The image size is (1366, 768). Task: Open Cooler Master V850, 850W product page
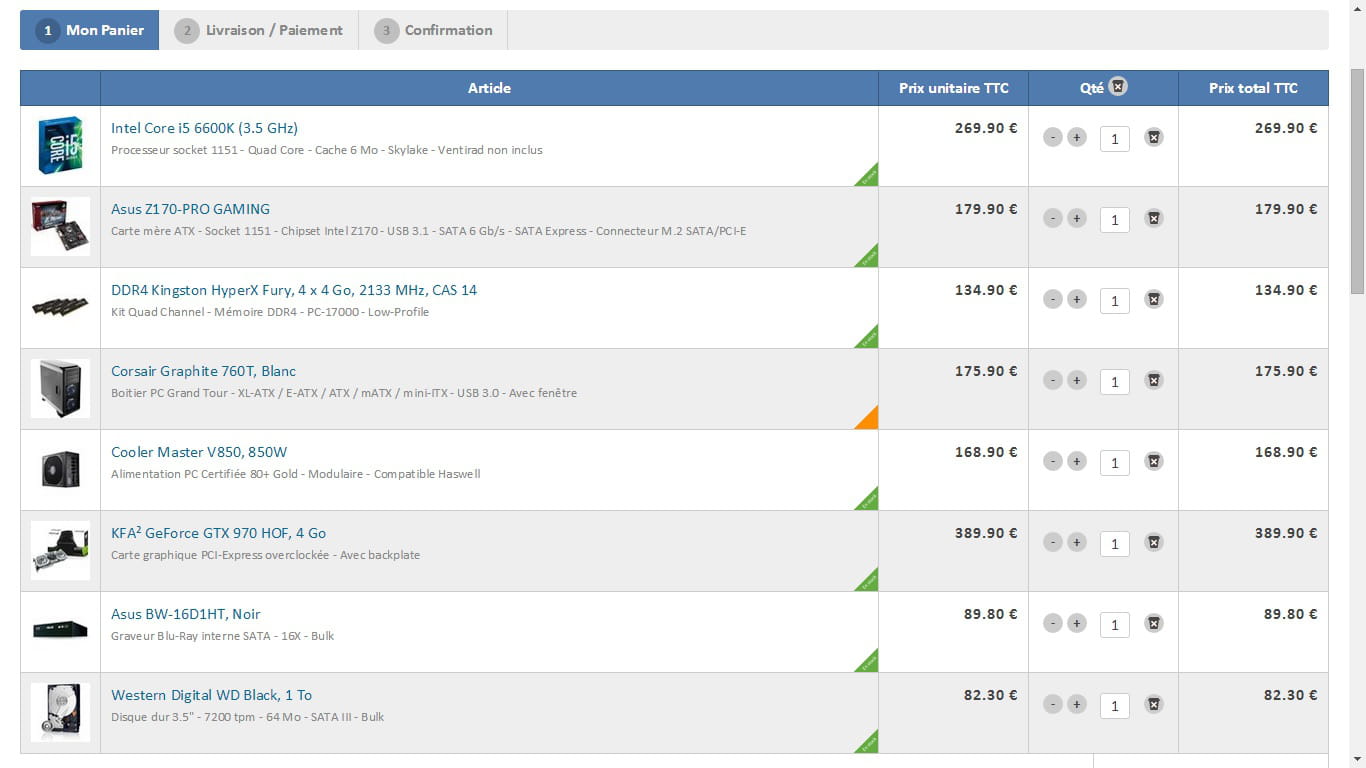(199, 452)
